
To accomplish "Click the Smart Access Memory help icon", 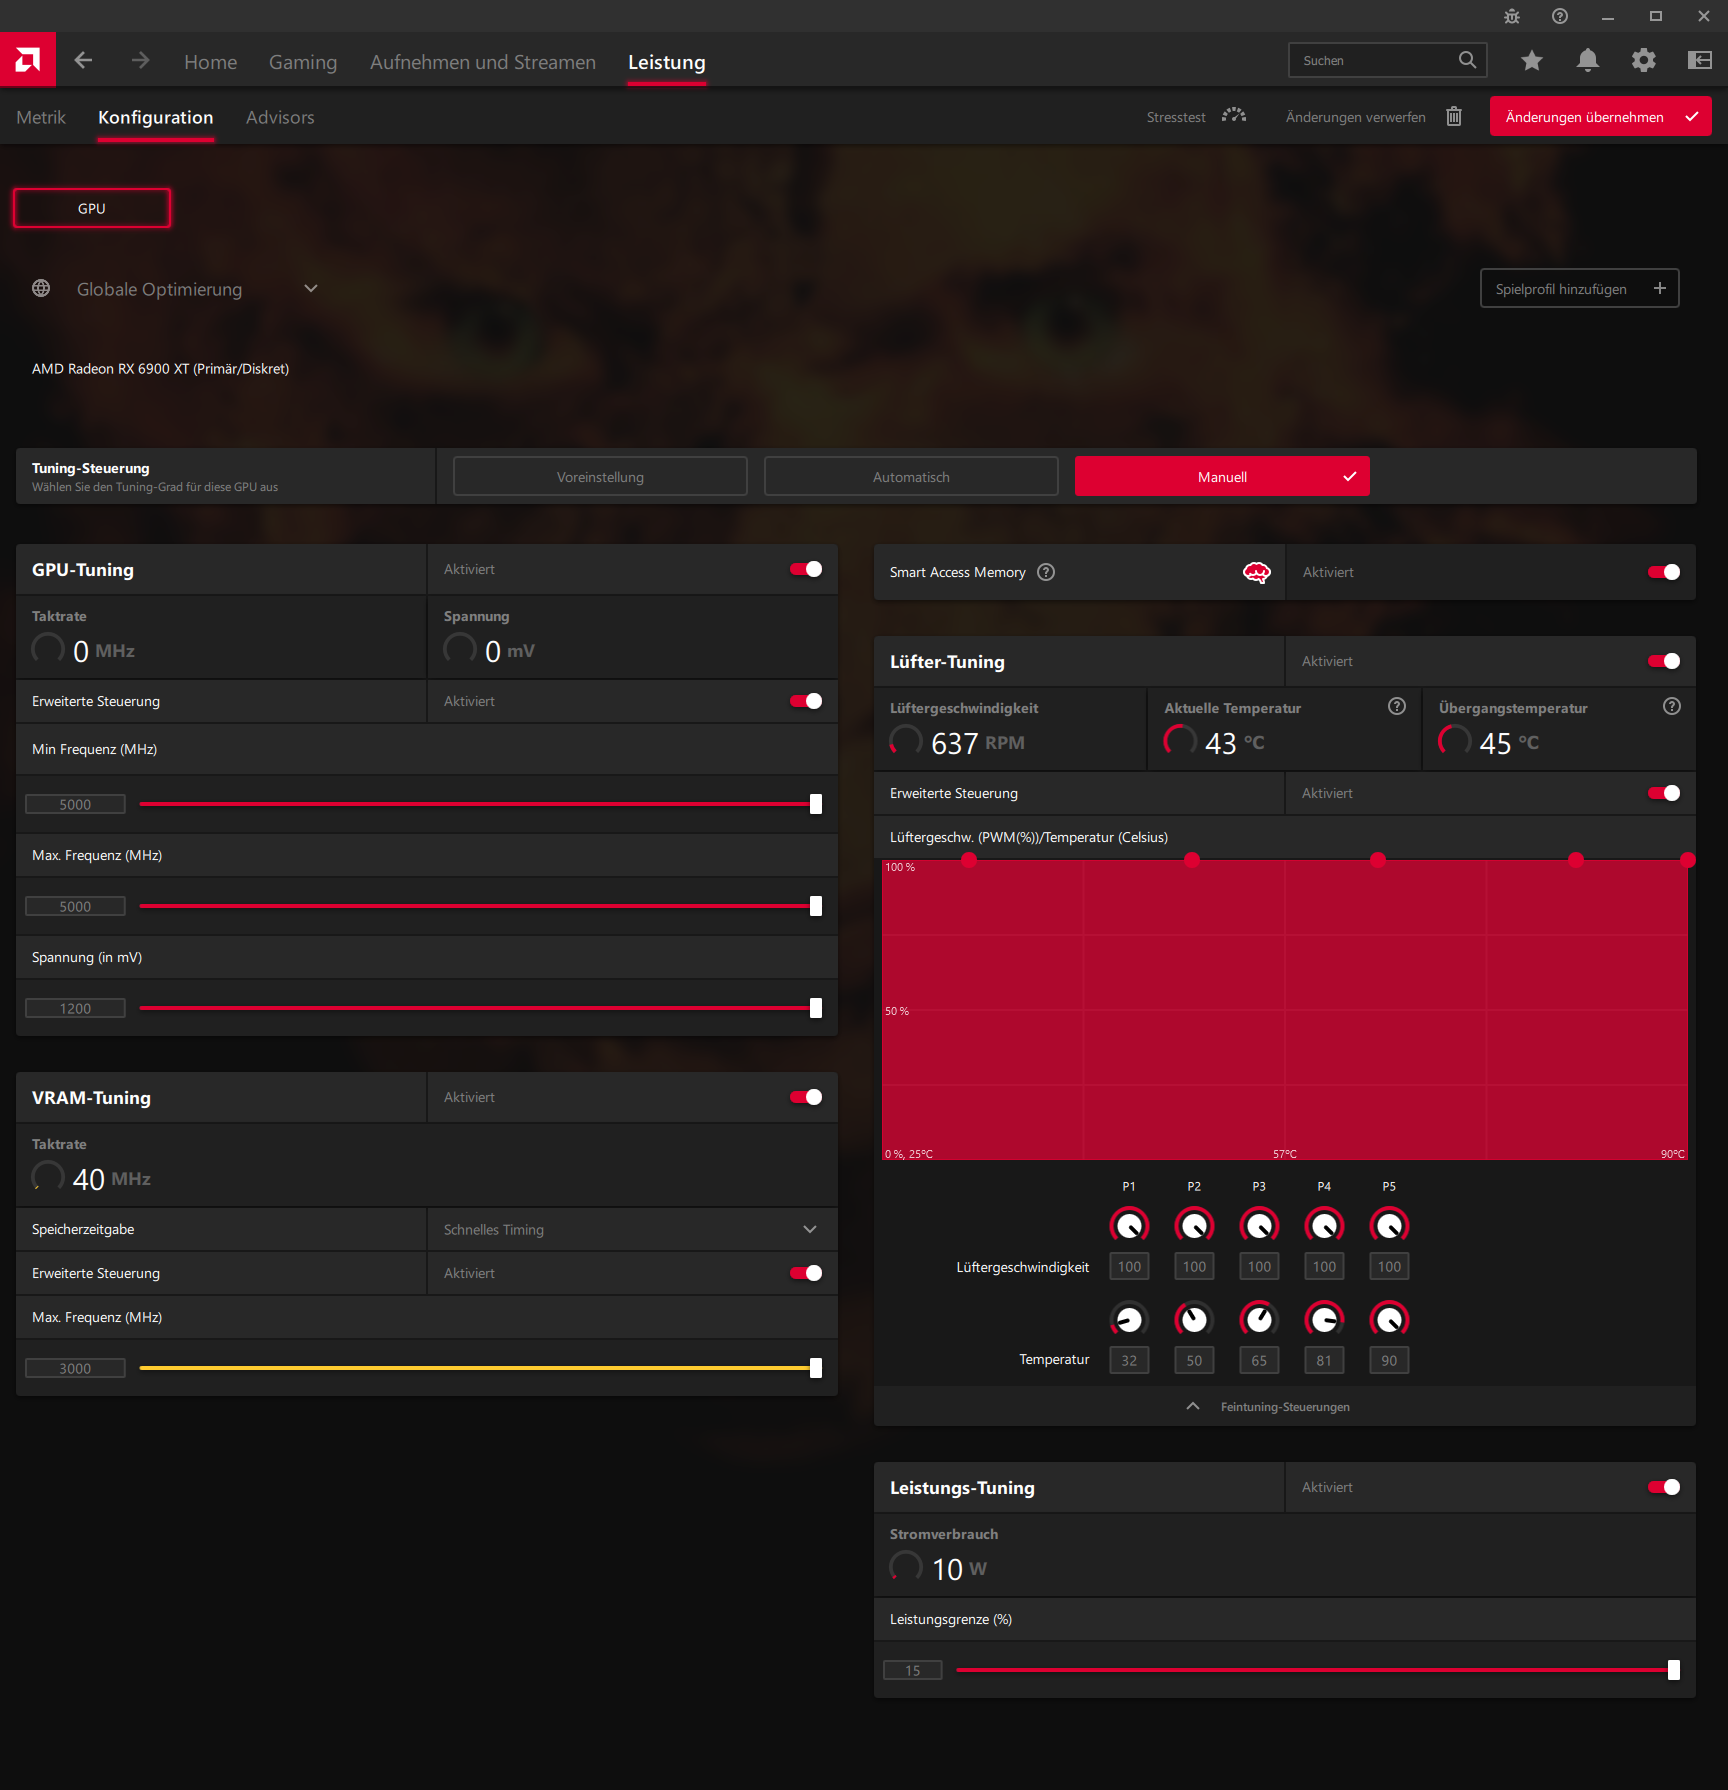I will (x=1046, y=572).
